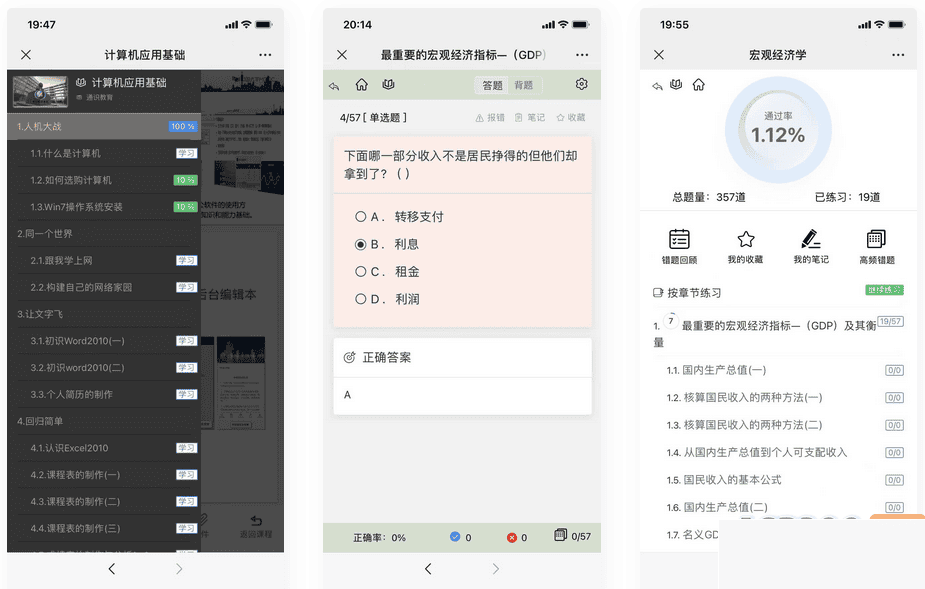The width and height of the screenshot is (925, 589).
Task: Choose option D 利润
Action: (x=394, y=299)
